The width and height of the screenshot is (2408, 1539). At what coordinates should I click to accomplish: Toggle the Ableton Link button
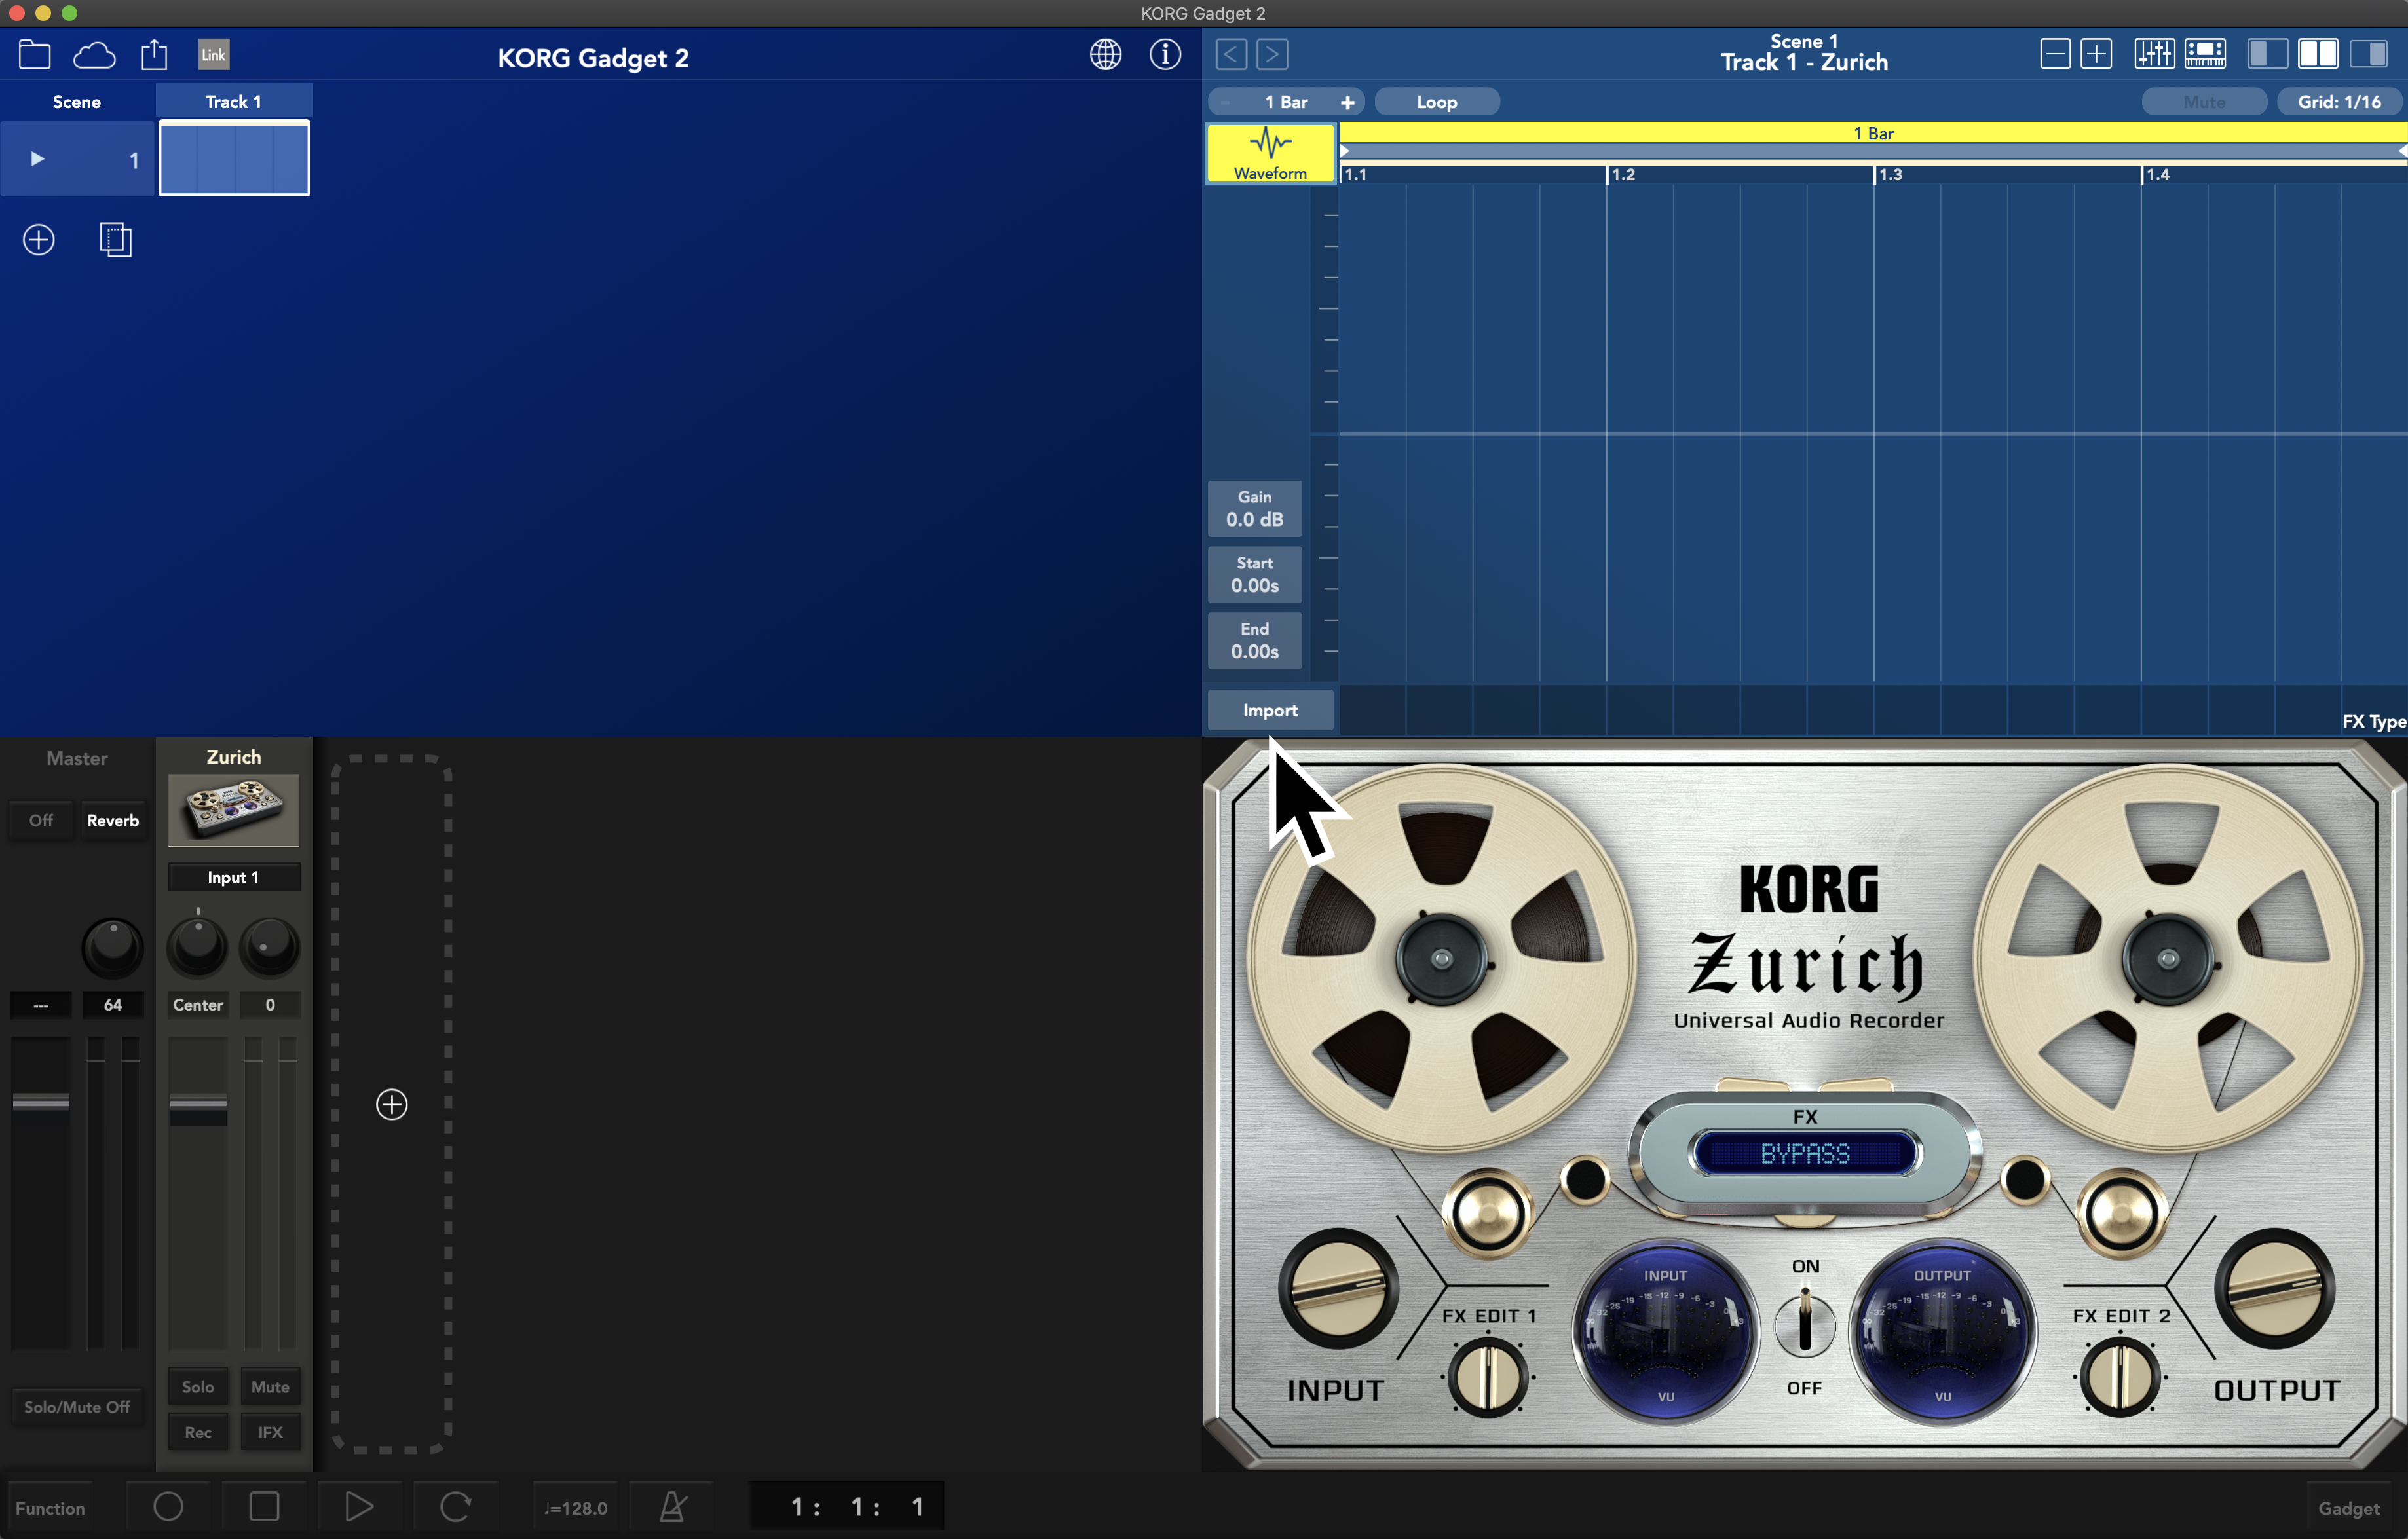[x=213, y=54]
